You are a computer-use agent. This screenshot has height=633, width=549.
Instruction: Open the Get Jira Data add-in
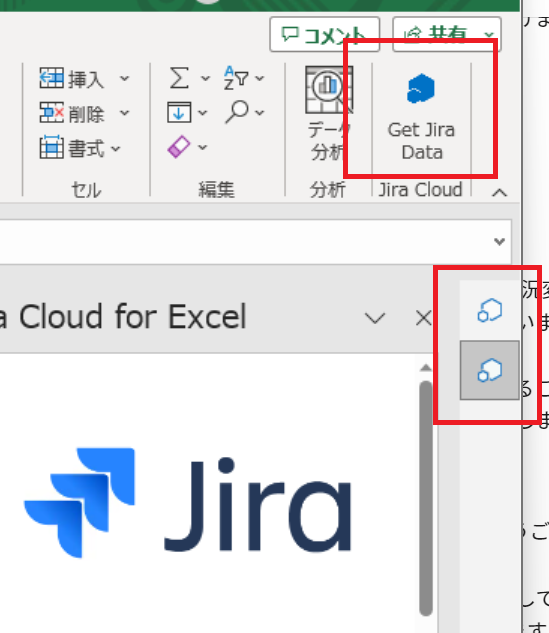[421, 118]
